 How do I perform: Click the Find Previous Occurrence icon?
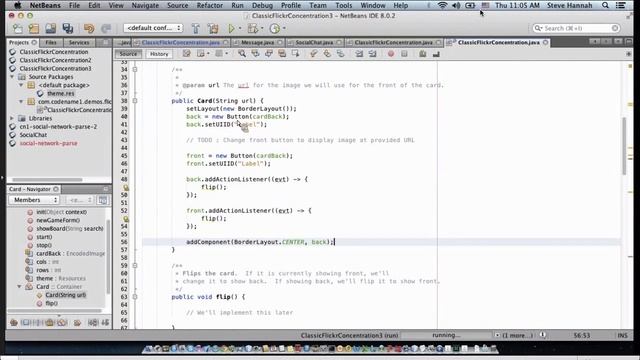256,54
